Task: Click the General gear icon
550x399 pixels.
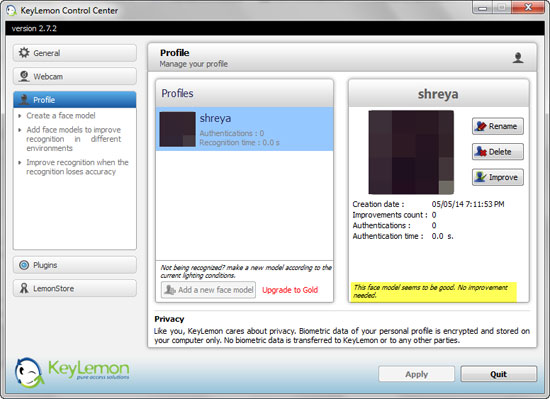Action: point(24,53)
